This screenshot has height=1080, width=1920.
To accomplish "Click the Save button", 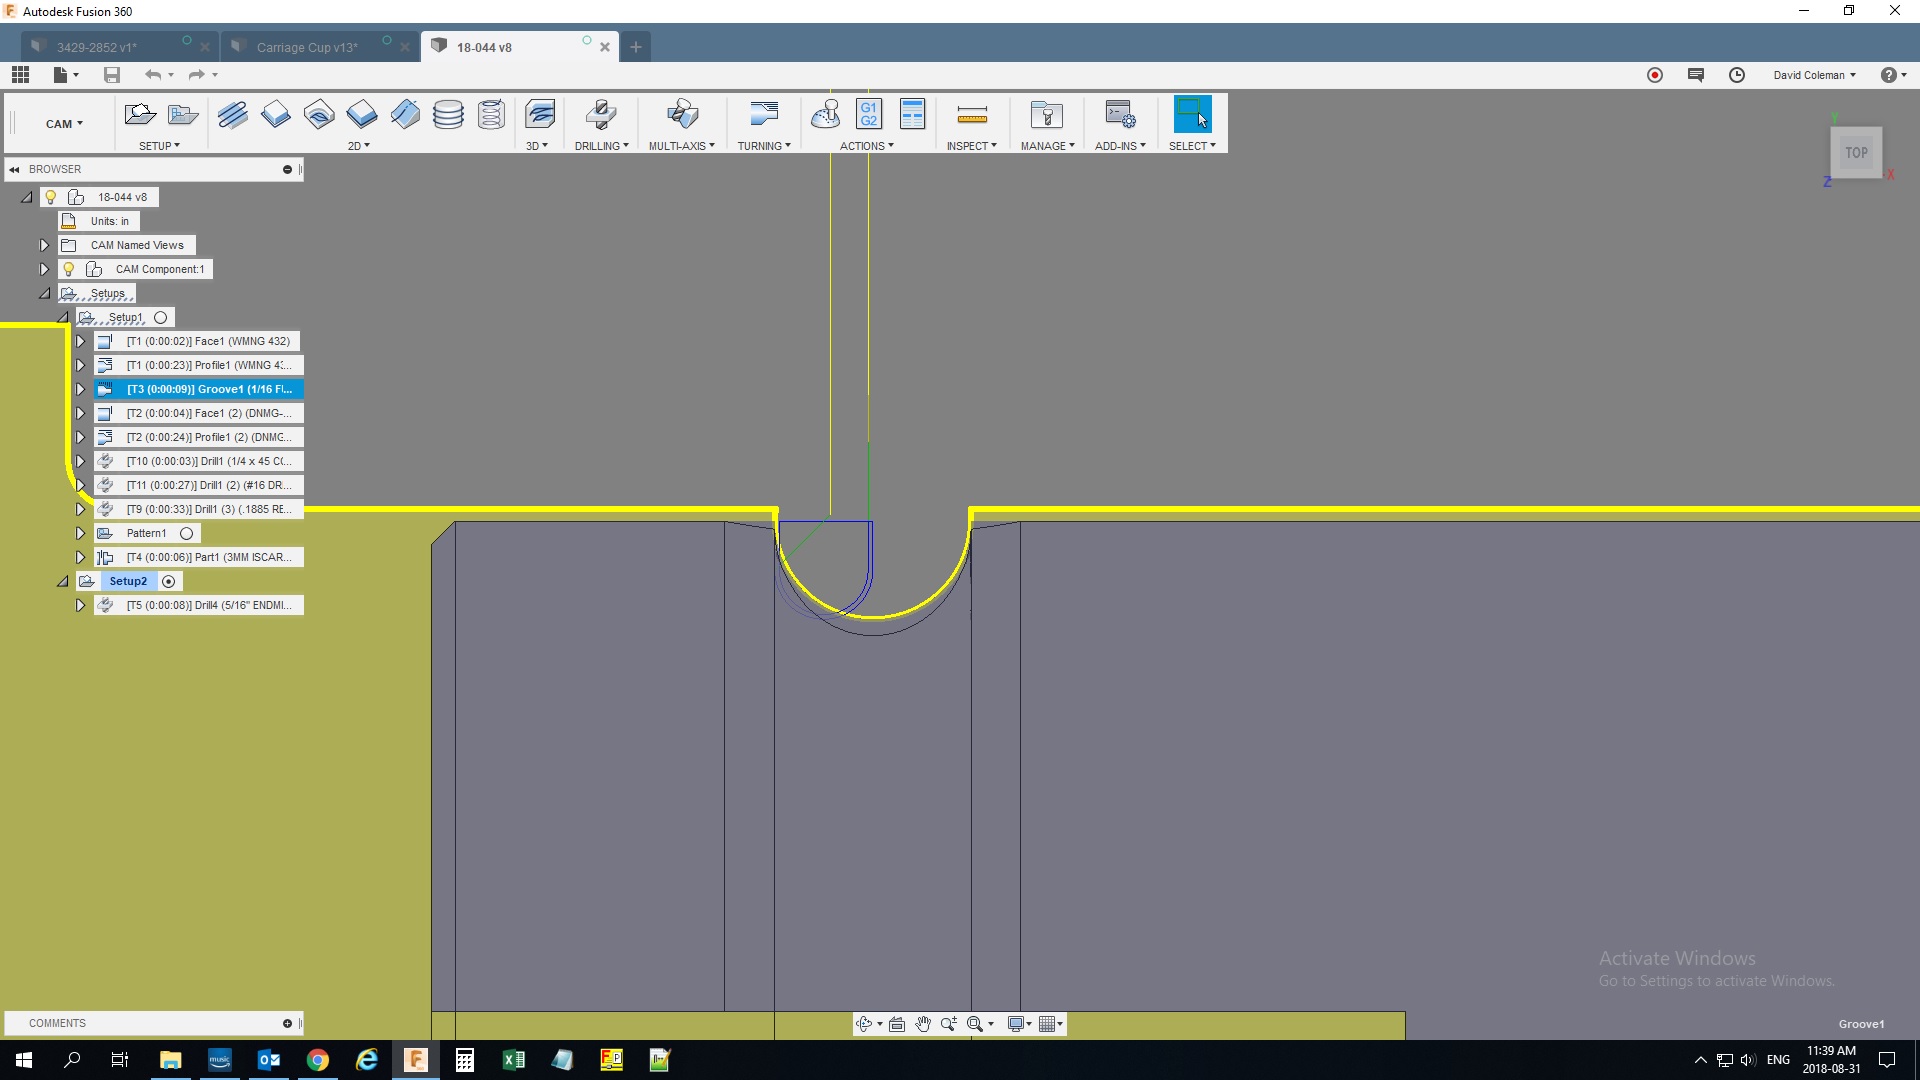I will 112,75.
